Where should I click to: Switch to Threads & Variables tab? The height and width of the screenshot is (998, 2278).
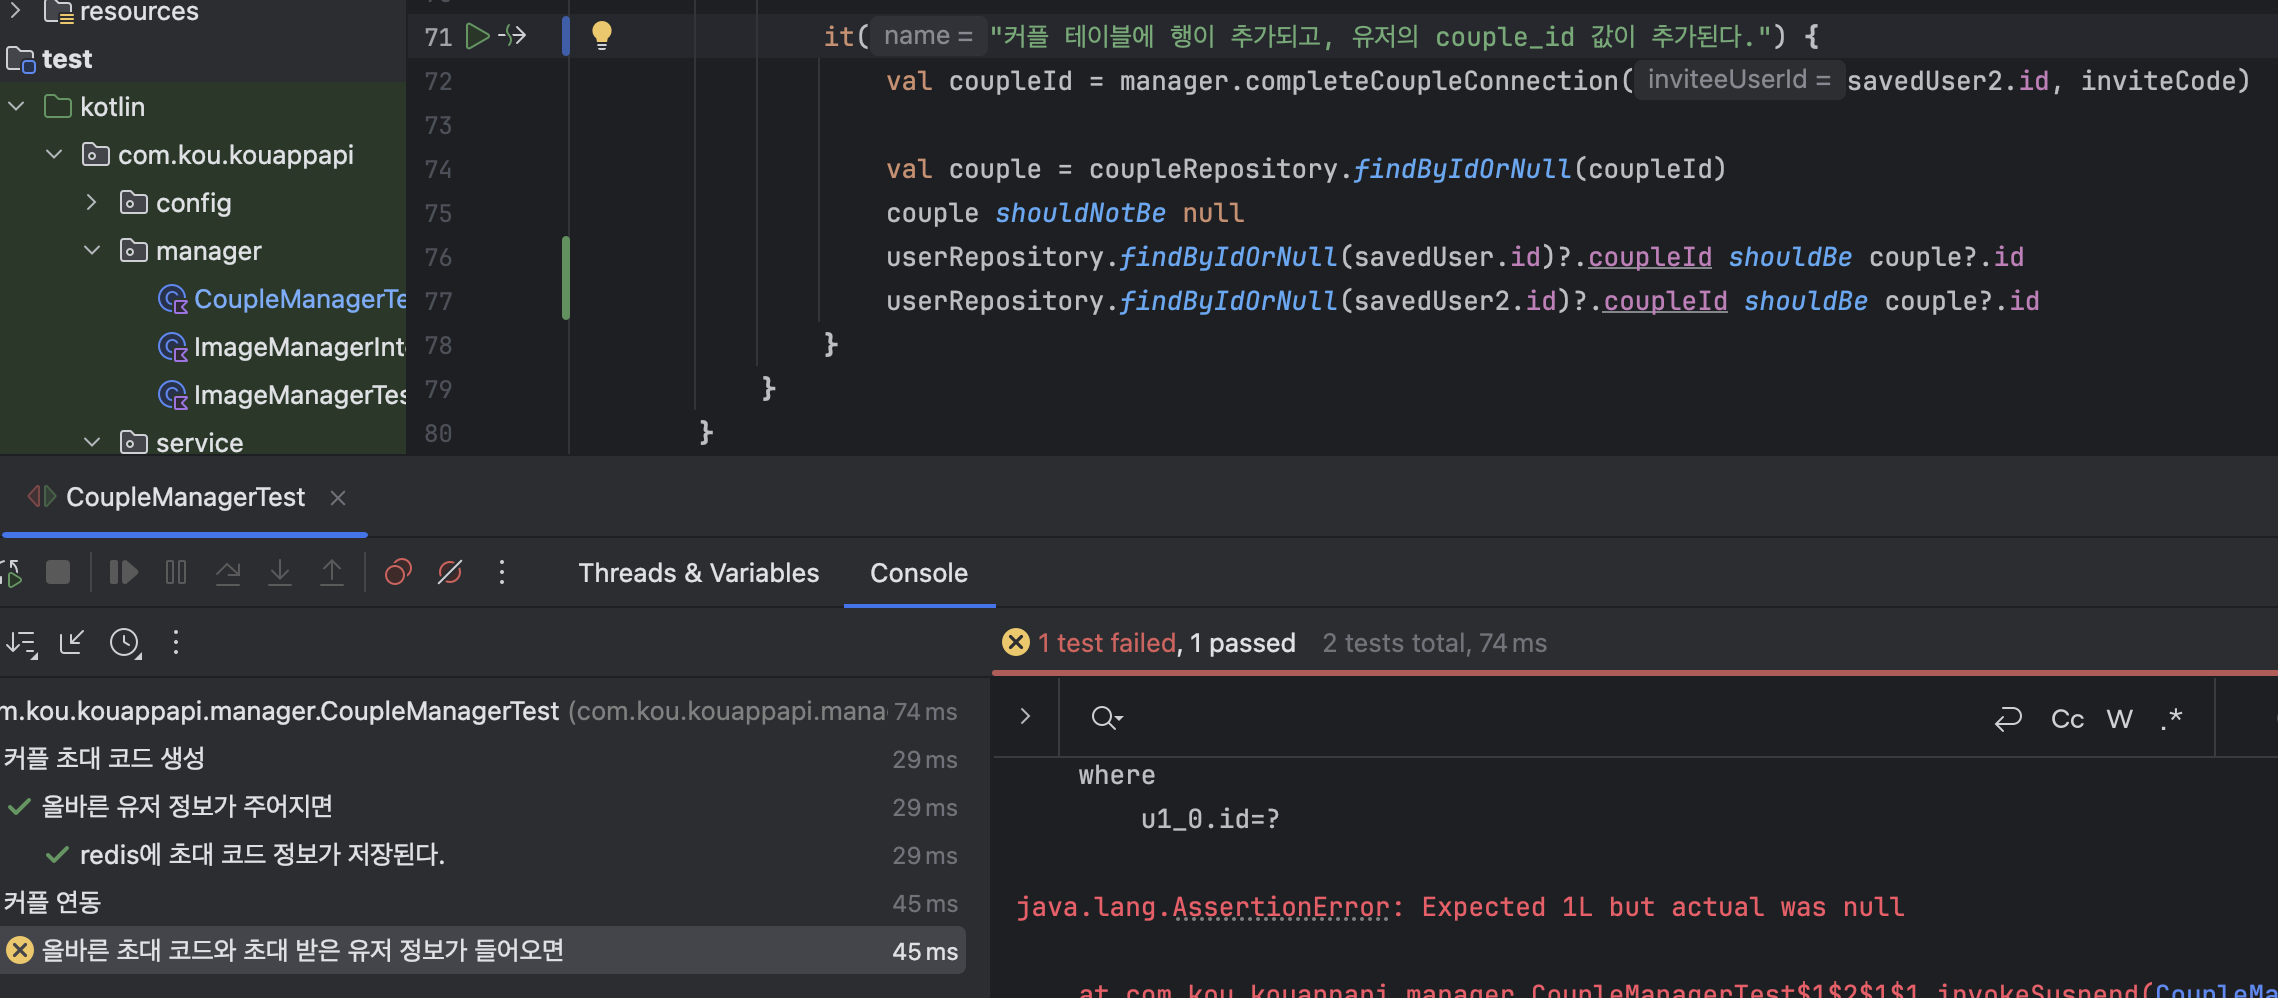[x=698, y=573]
